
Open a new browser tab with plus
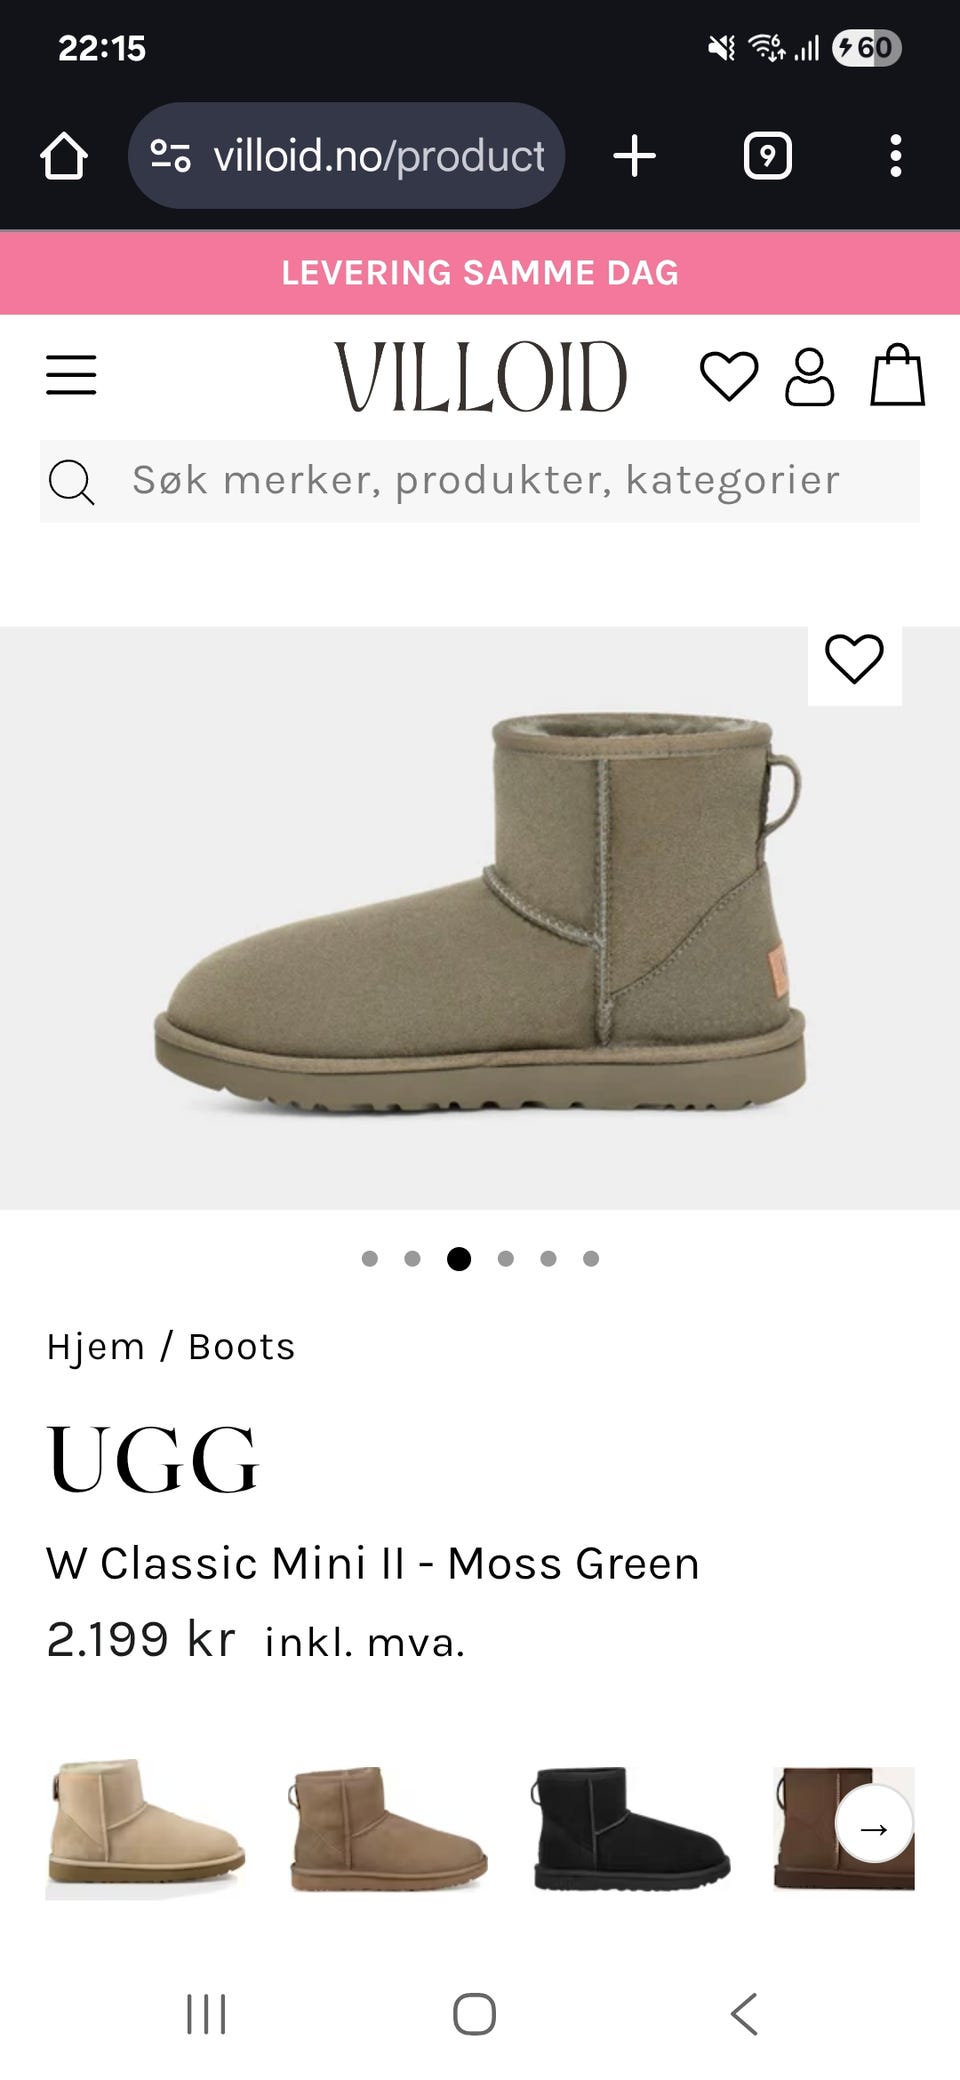coord(634,156)
